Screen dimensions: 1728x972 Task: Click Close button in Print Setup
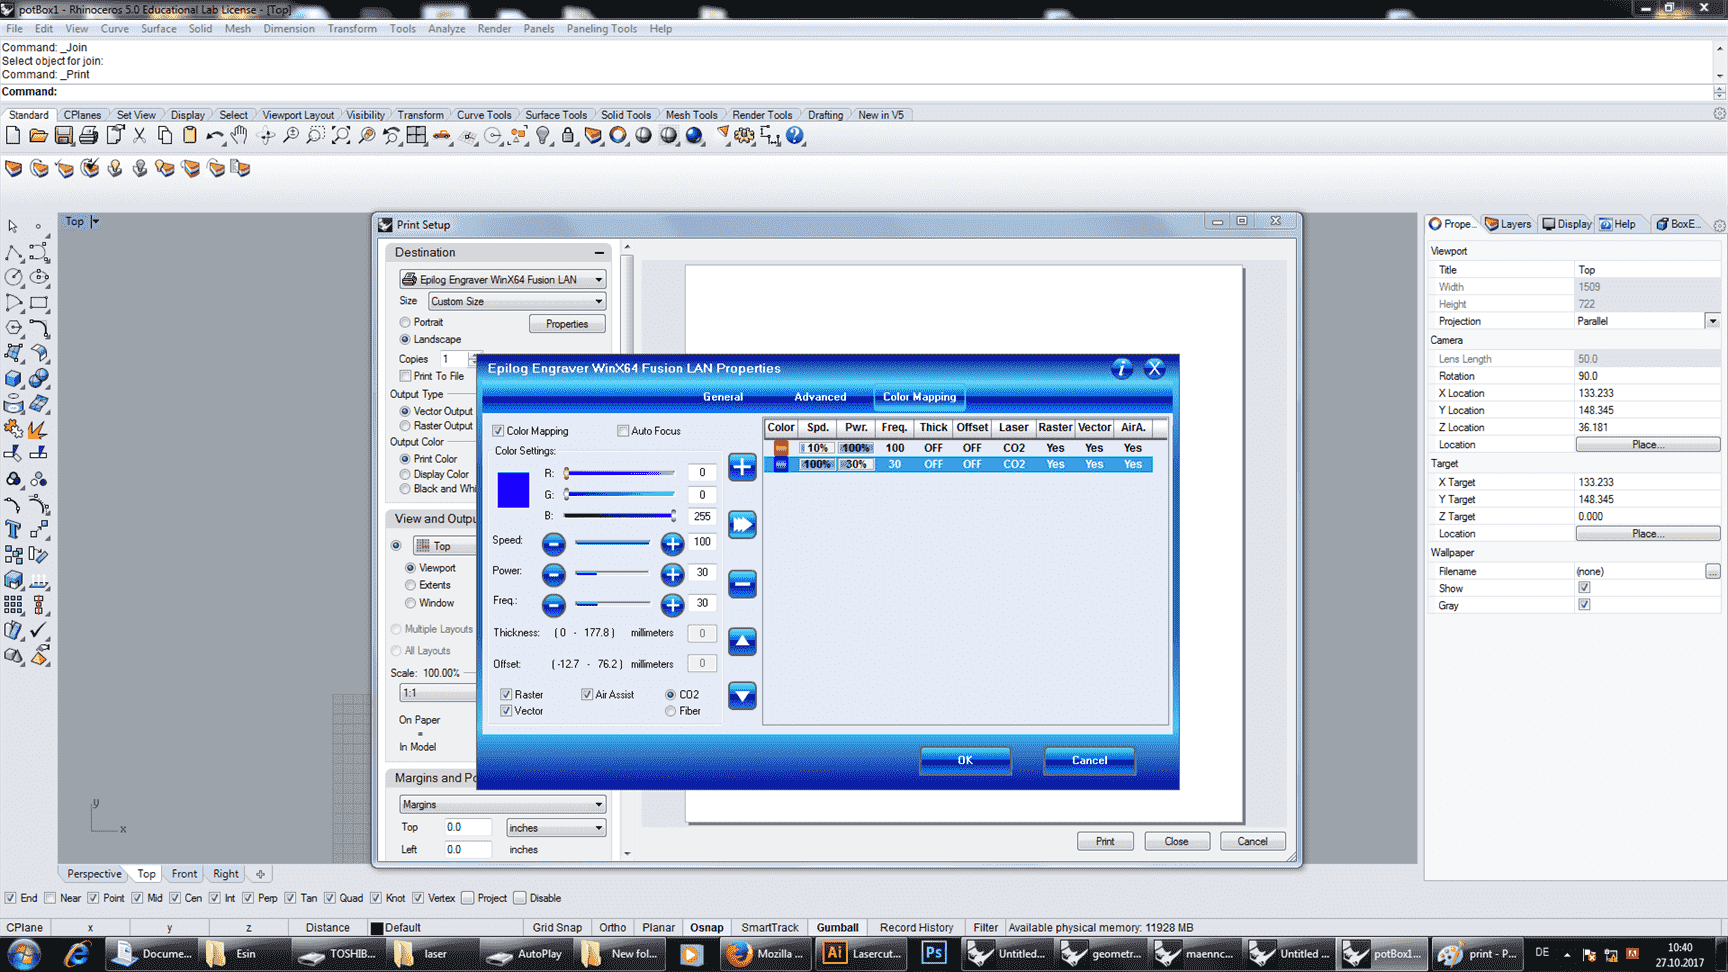click(1176, 842)
